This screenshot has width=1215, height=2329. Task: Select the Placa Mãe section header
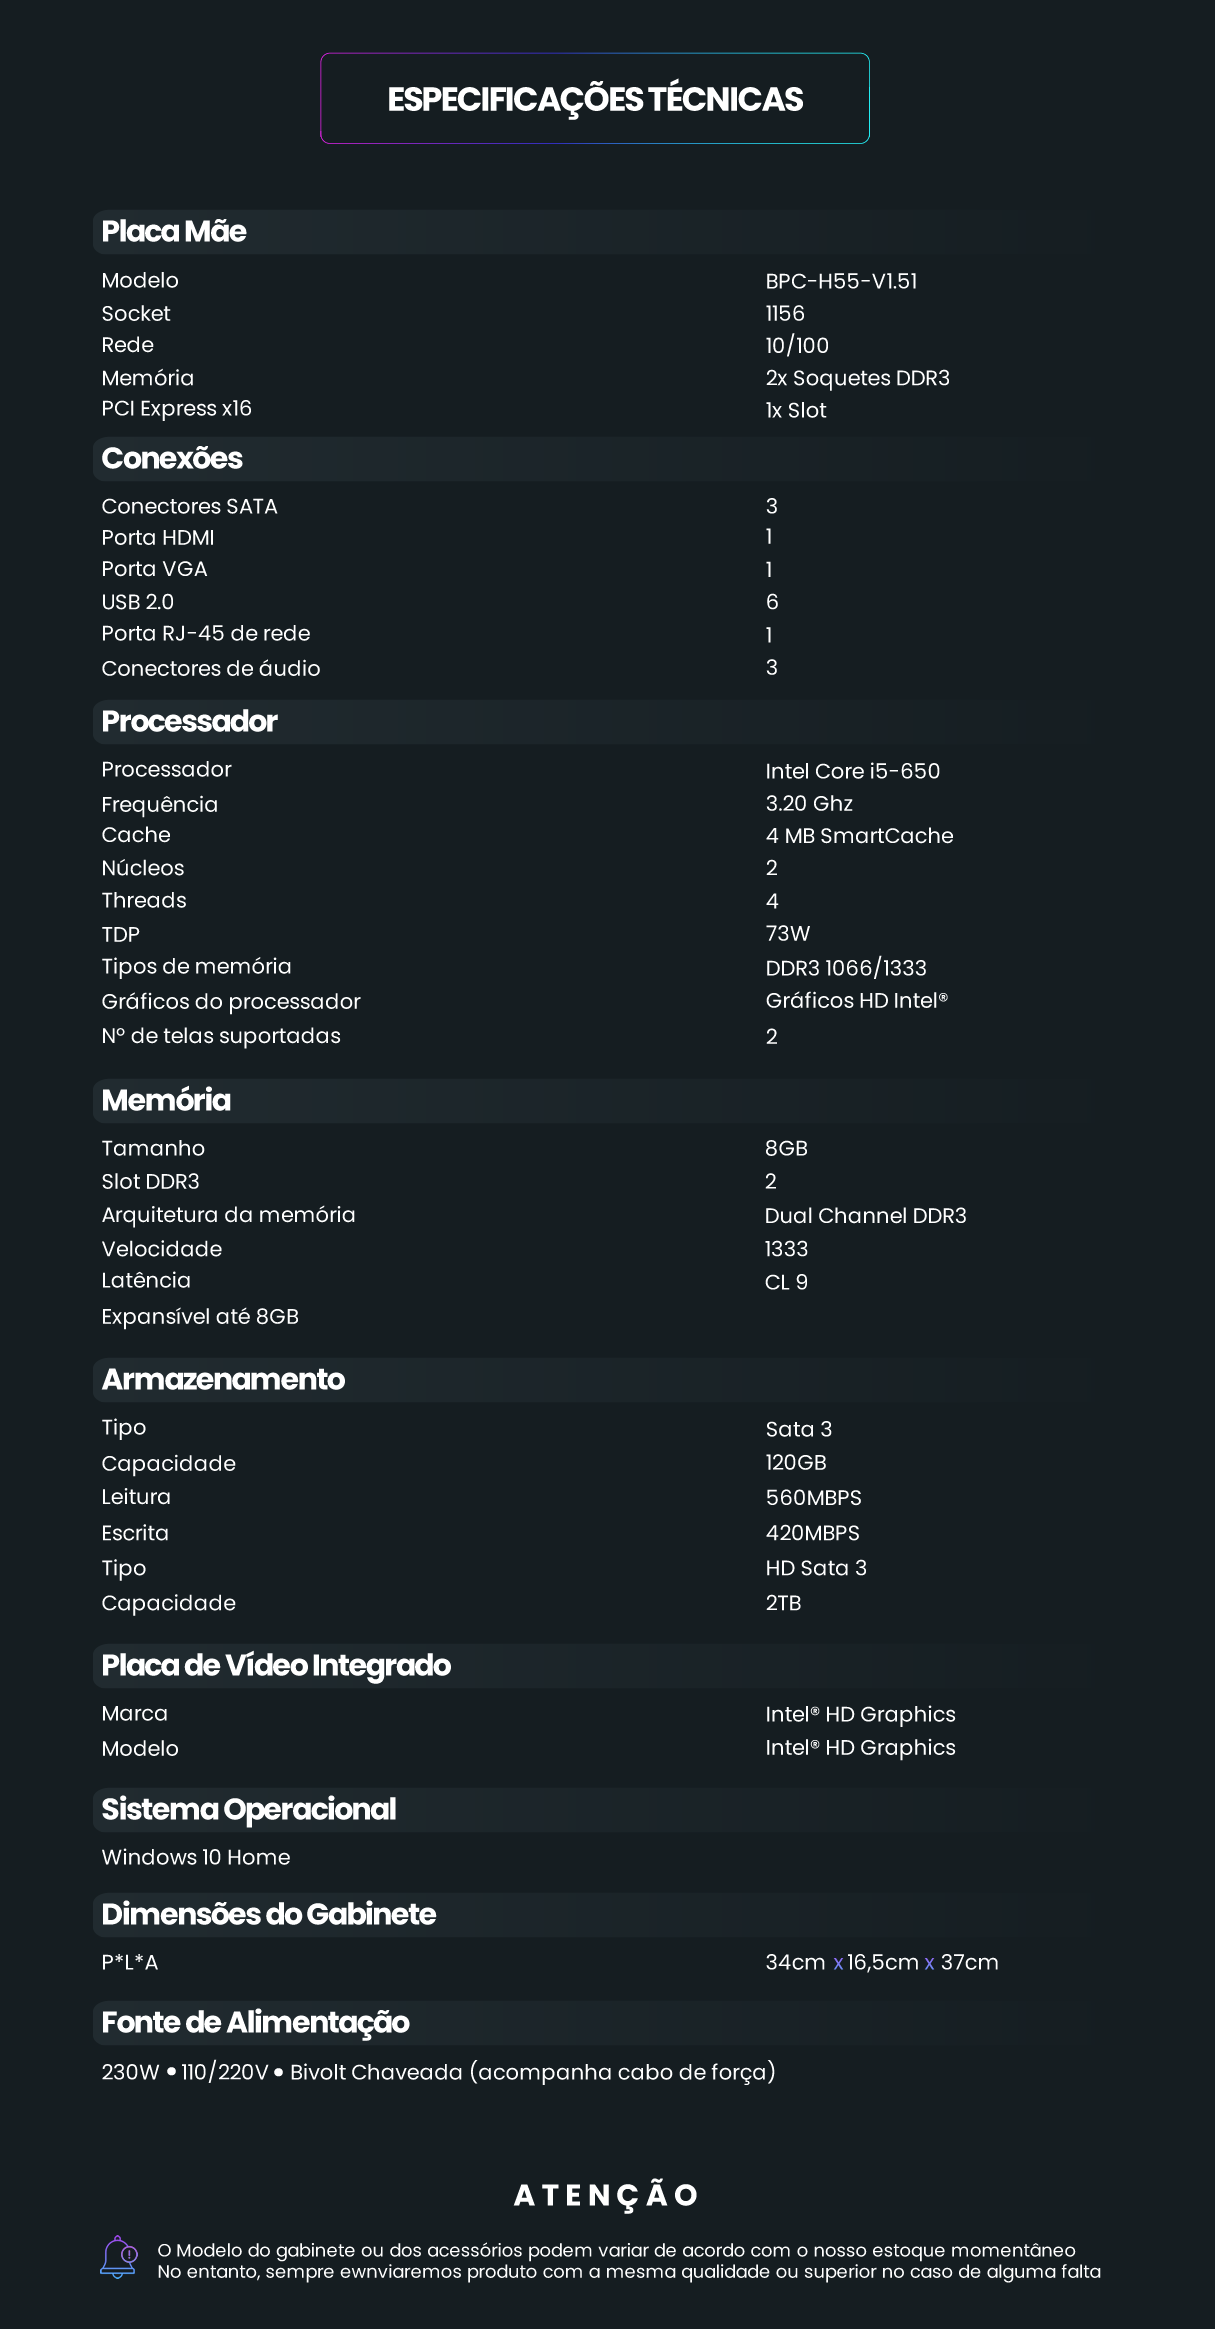[x=174, y=232]
